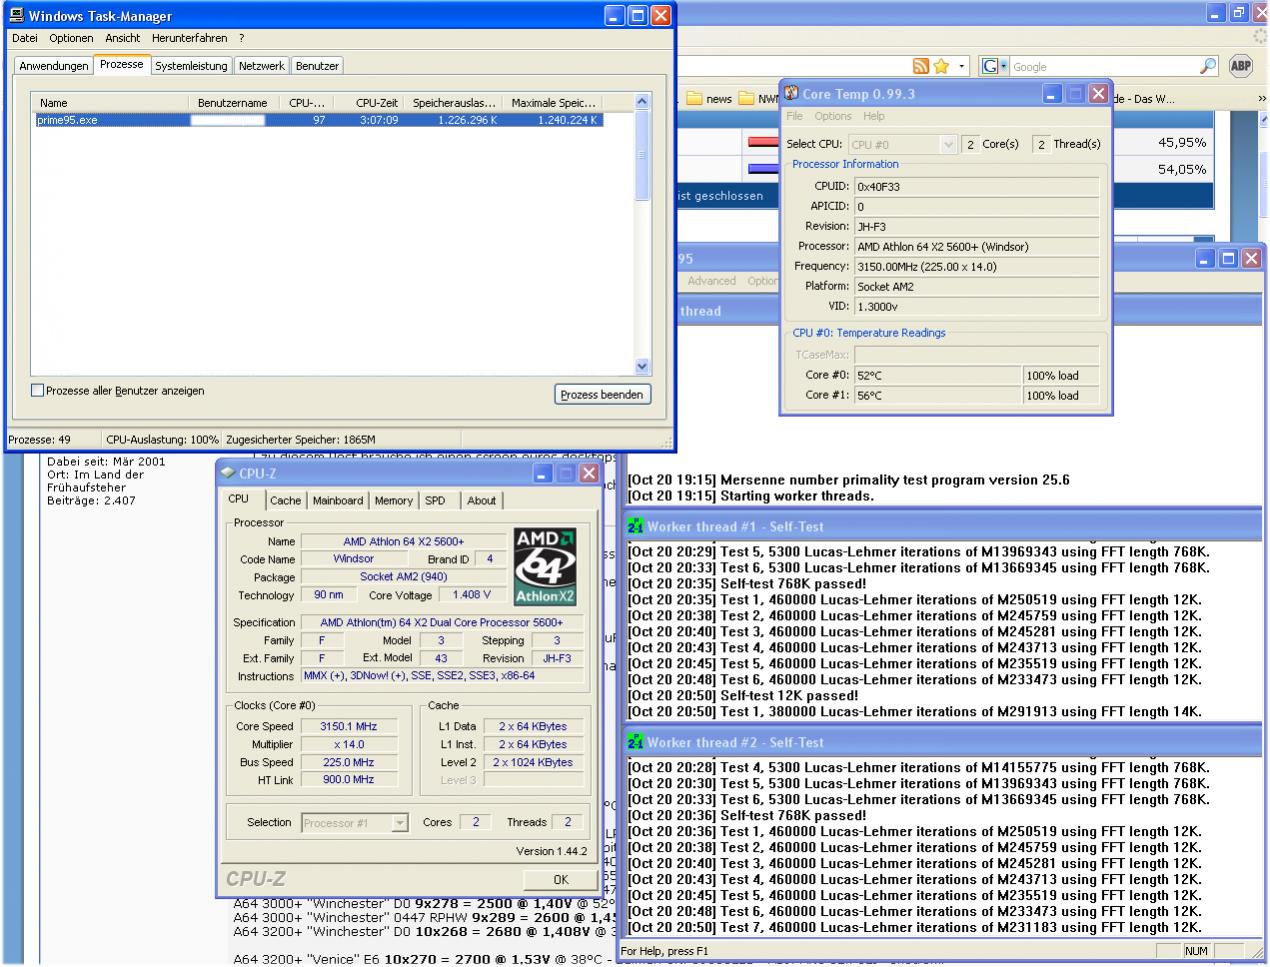This screenshot has height=967, width=1270.
Task: Click the Core #1 temperature reading 56°C
Action: [x=937, y=396]
